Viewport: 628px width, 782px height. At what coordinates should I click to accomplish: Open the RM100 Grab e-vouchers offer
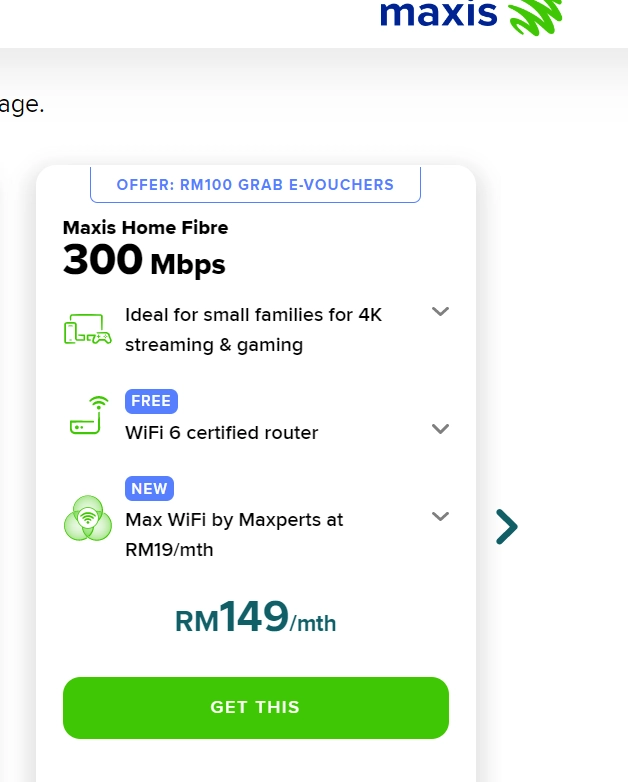point(255,185)
